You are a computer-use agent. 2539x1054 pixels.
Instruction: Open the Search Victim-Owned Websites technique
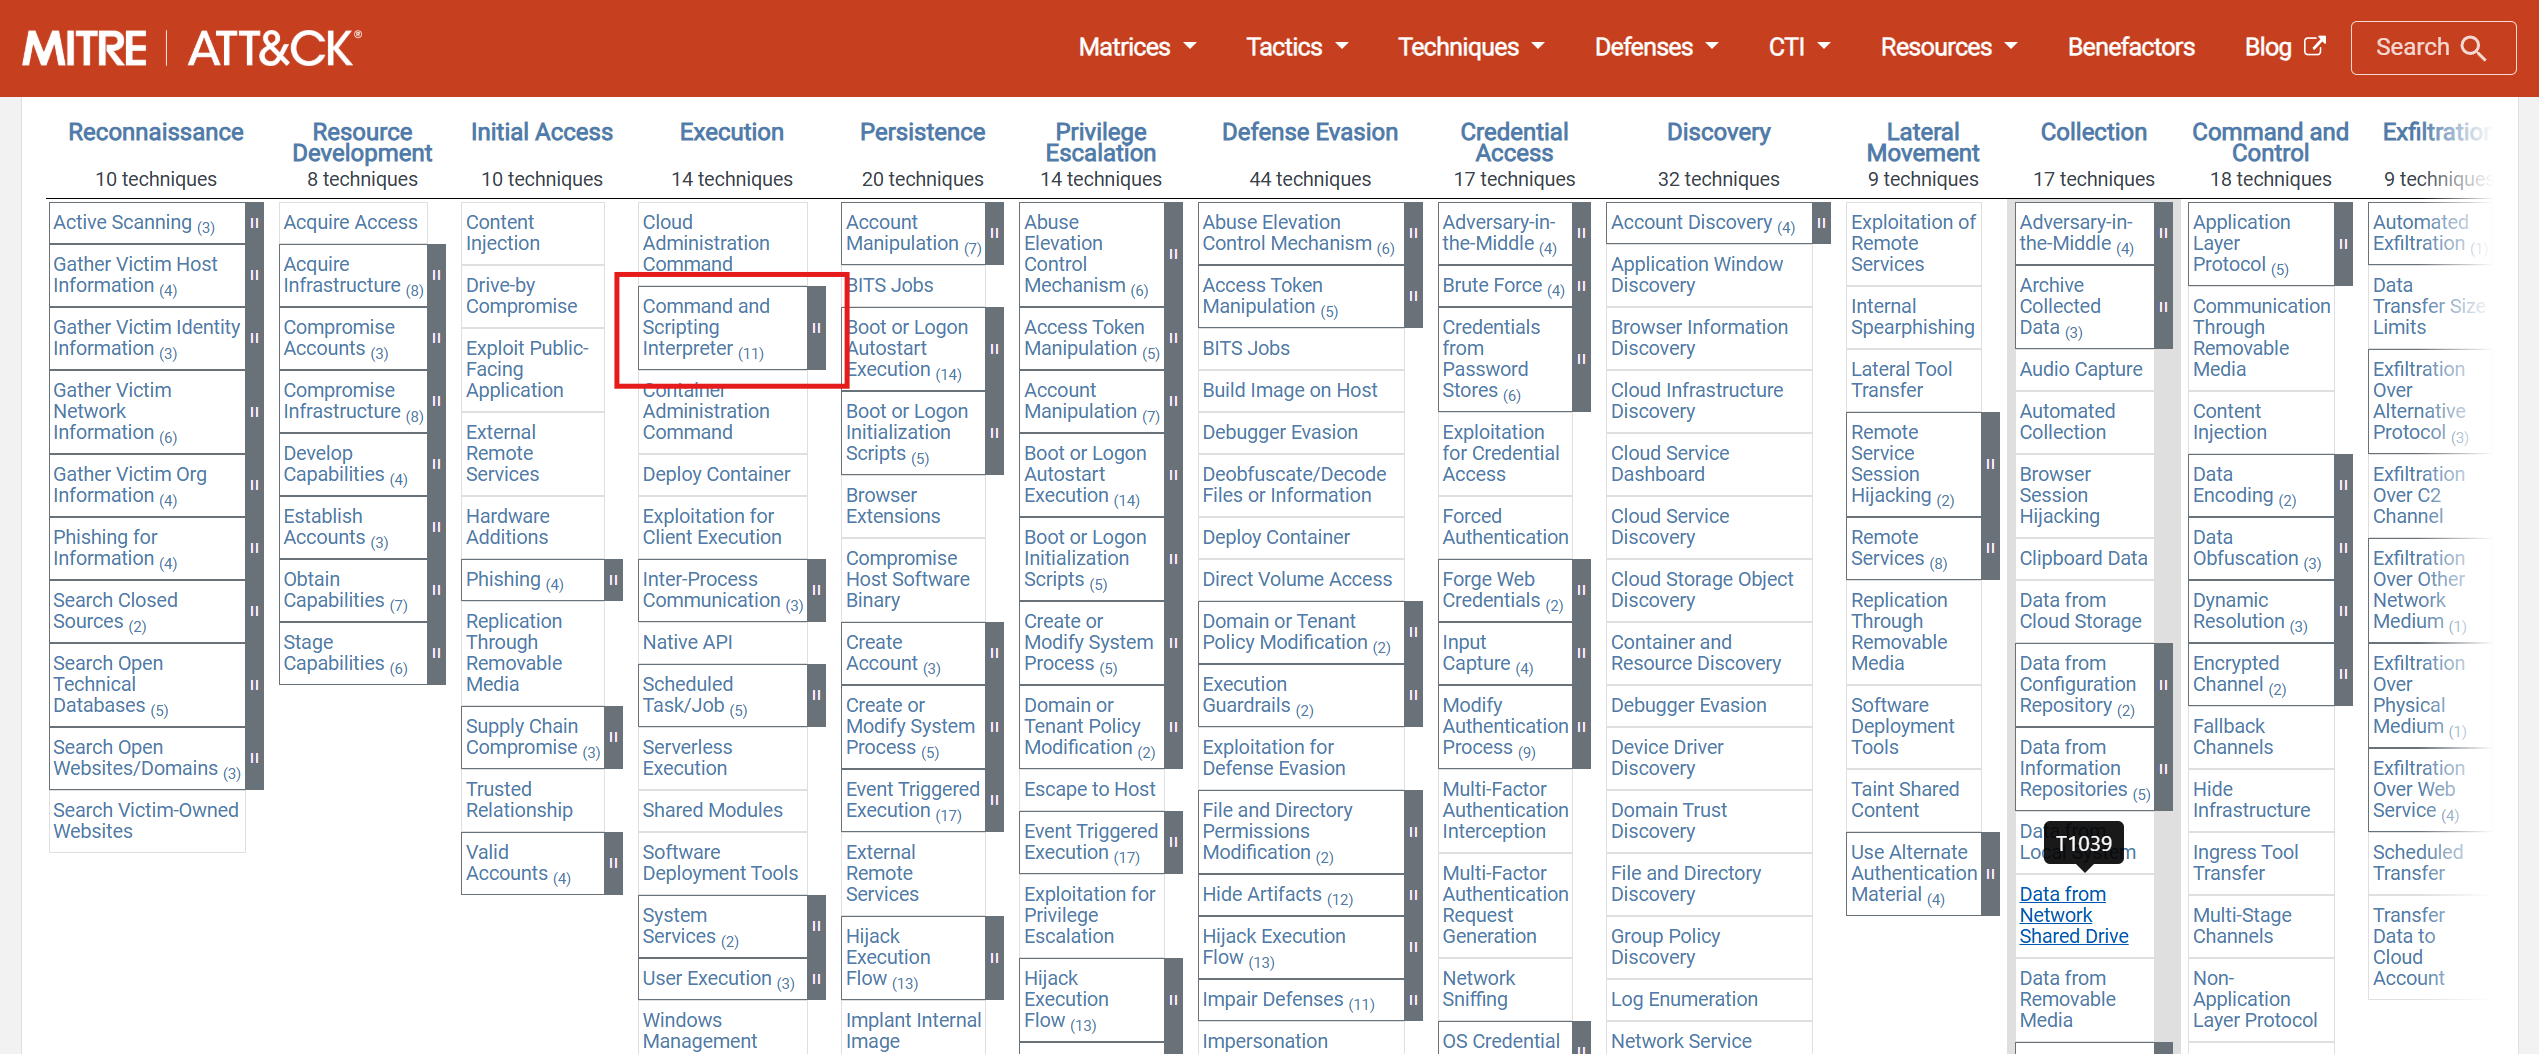pyautogui.click(x=146, y=821)
